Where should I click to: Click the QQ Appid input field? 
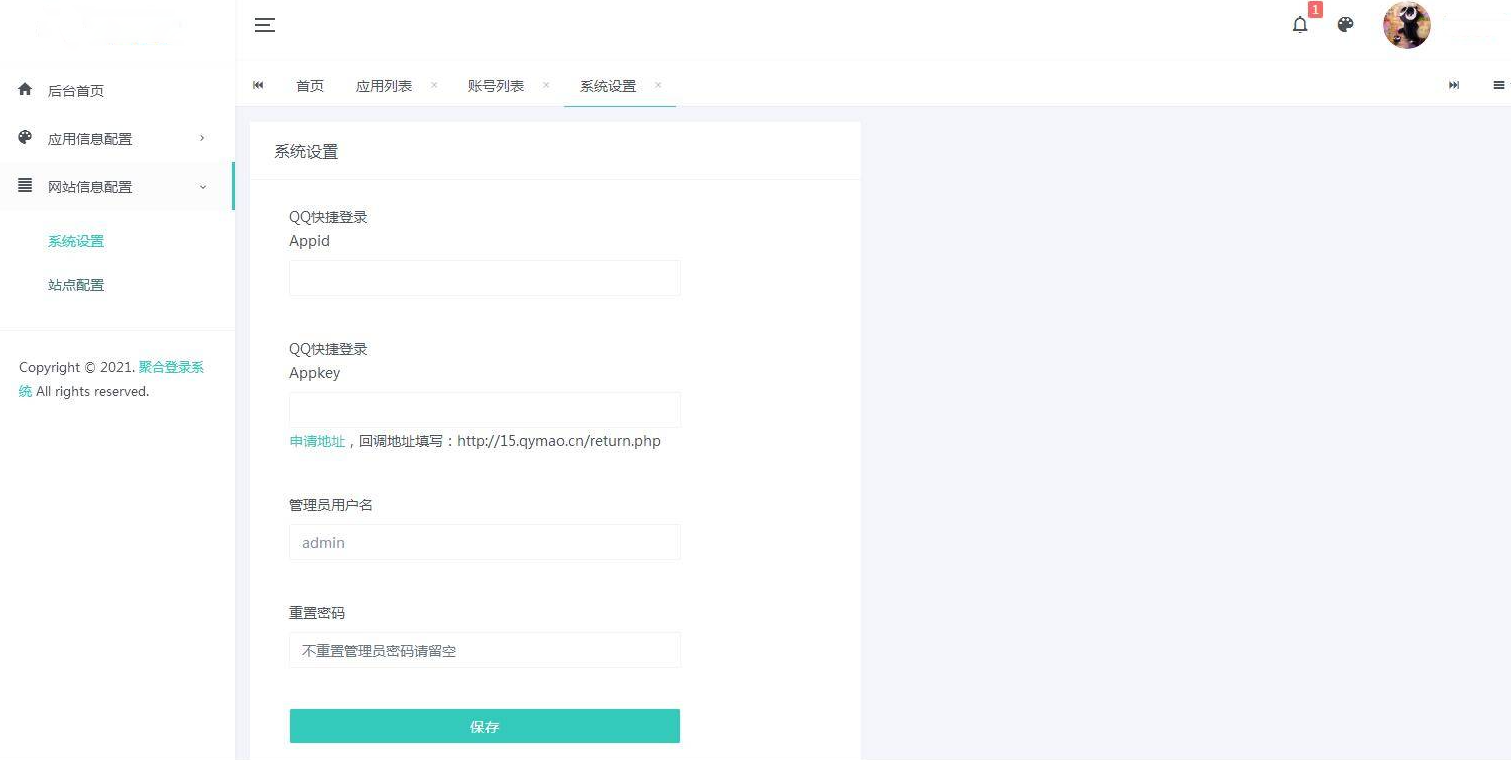485,278
